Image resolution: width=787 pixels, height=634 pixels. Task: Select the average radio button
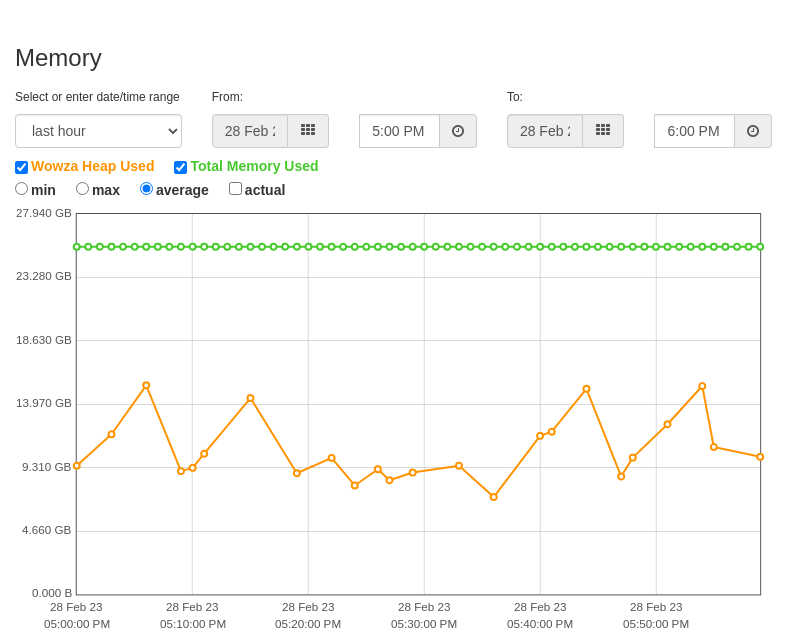click(146, 189)
